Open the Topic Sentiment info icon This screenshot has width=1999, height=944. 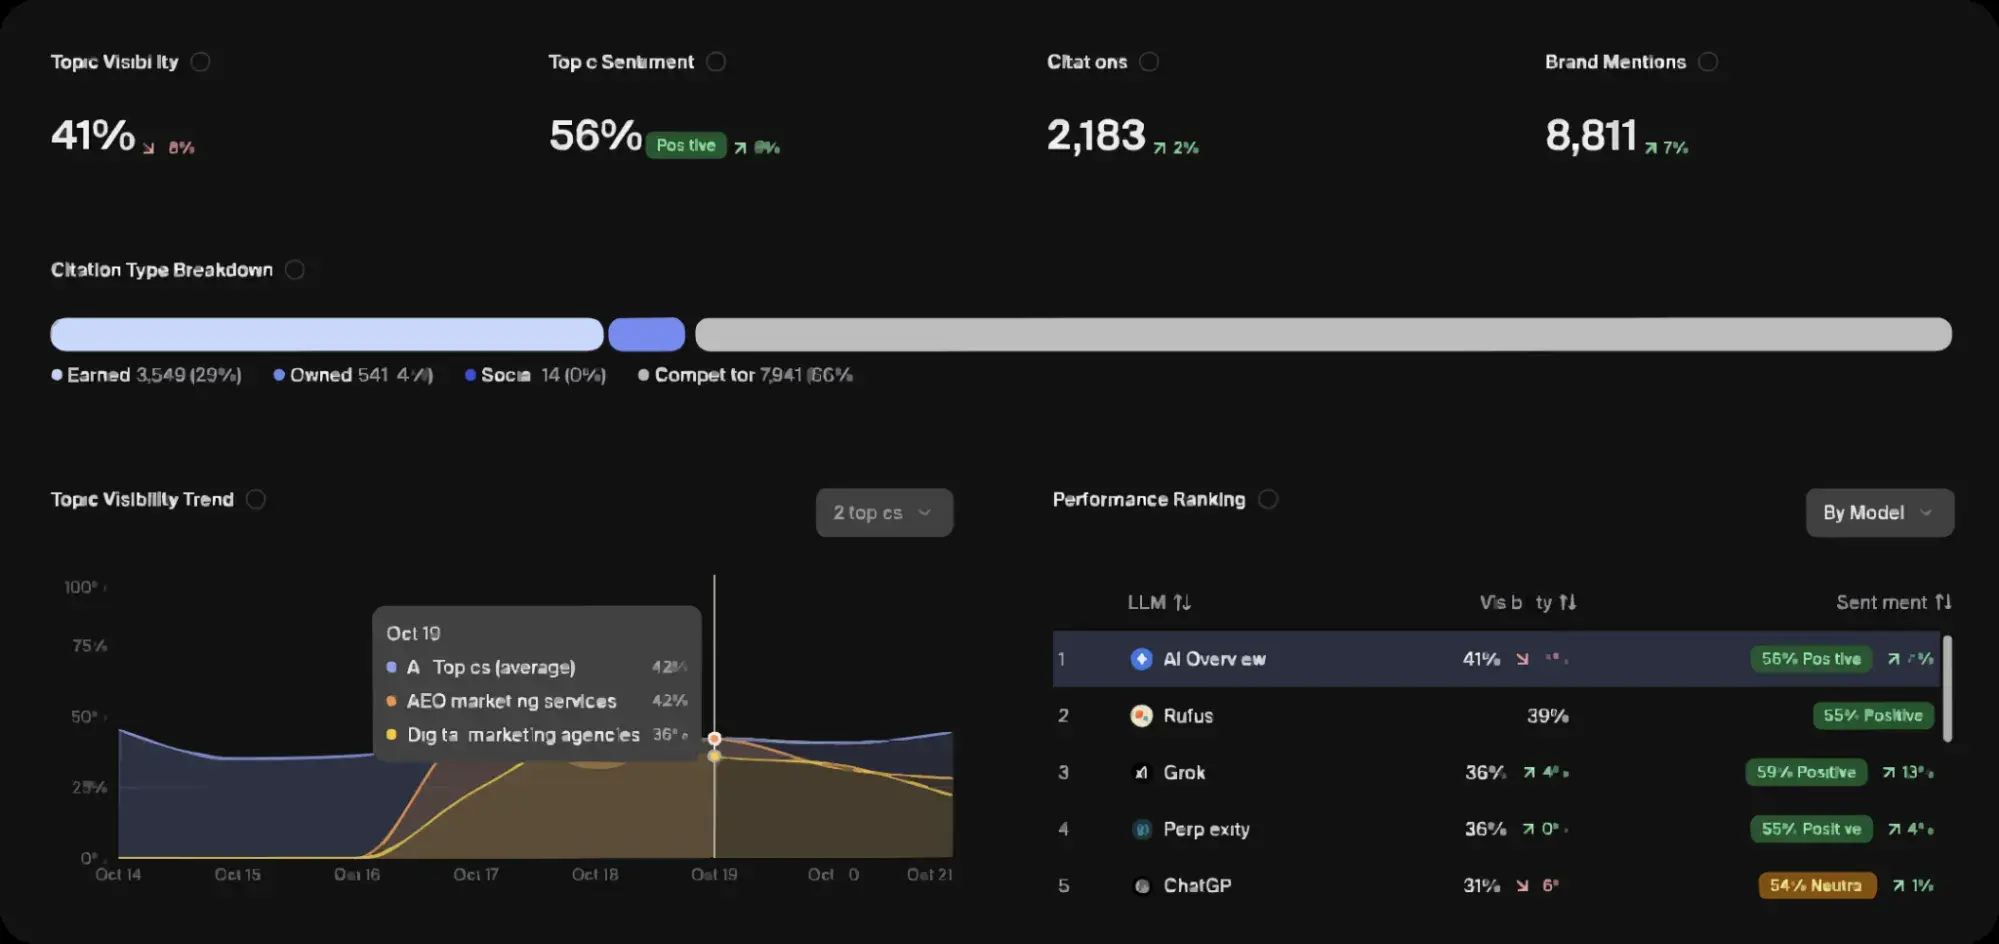[716, 61]
